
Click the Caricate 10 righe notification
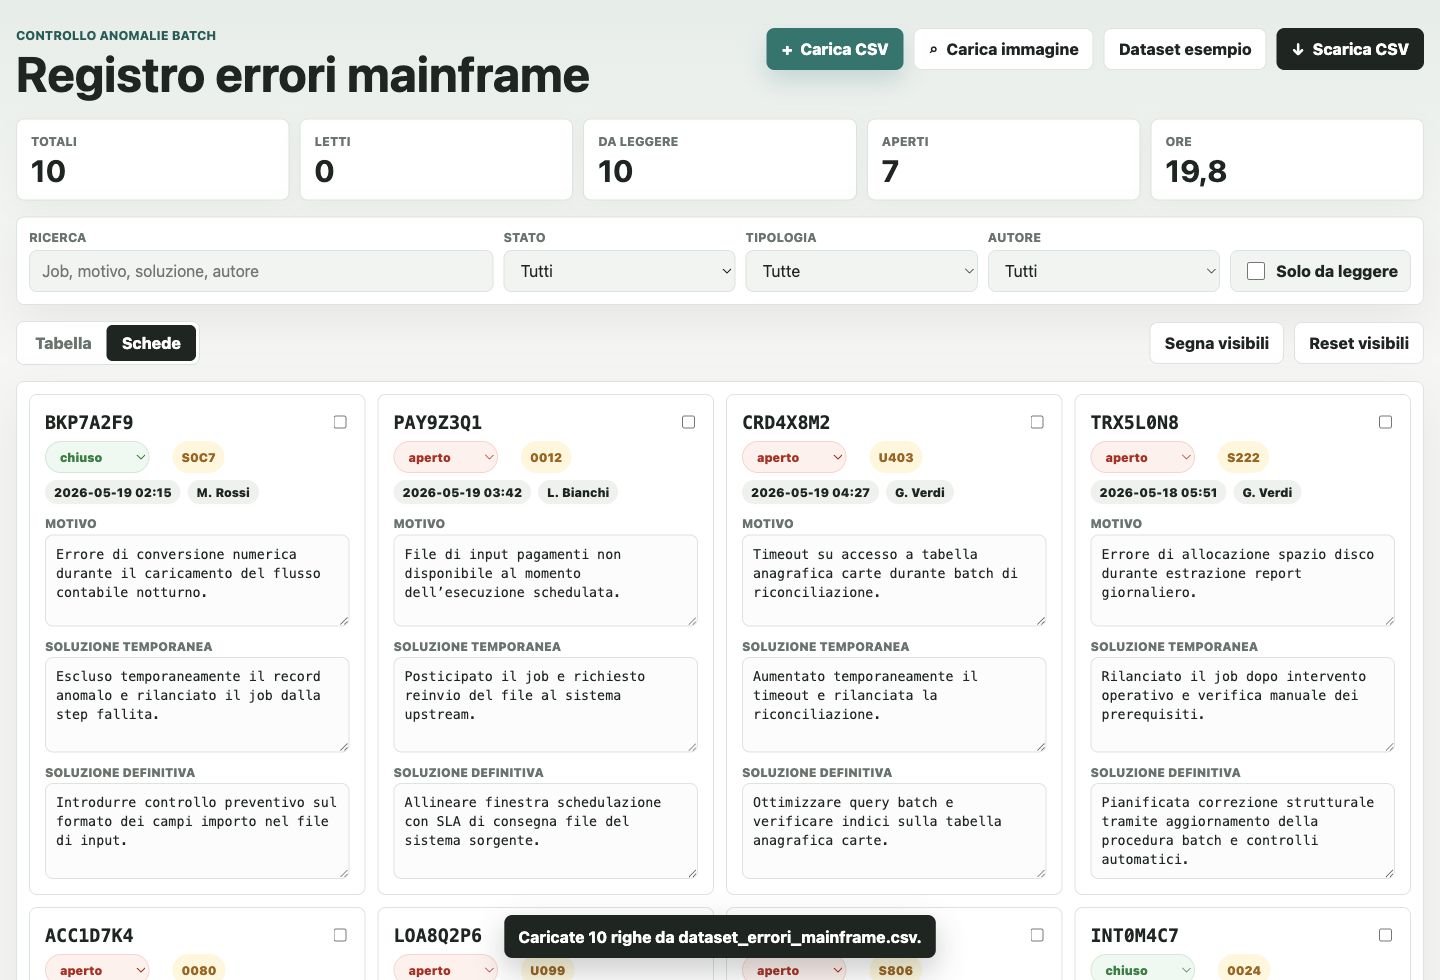[720, 937]
